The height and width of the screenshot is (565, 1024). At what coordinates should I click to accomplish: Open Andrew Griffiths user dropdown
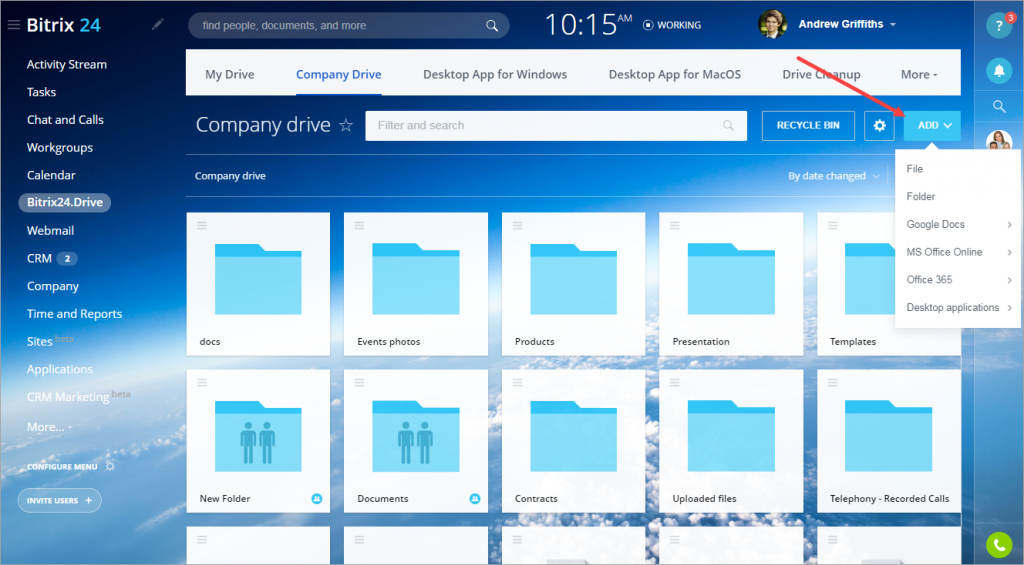pyautogui.click(x=847, y=24)
